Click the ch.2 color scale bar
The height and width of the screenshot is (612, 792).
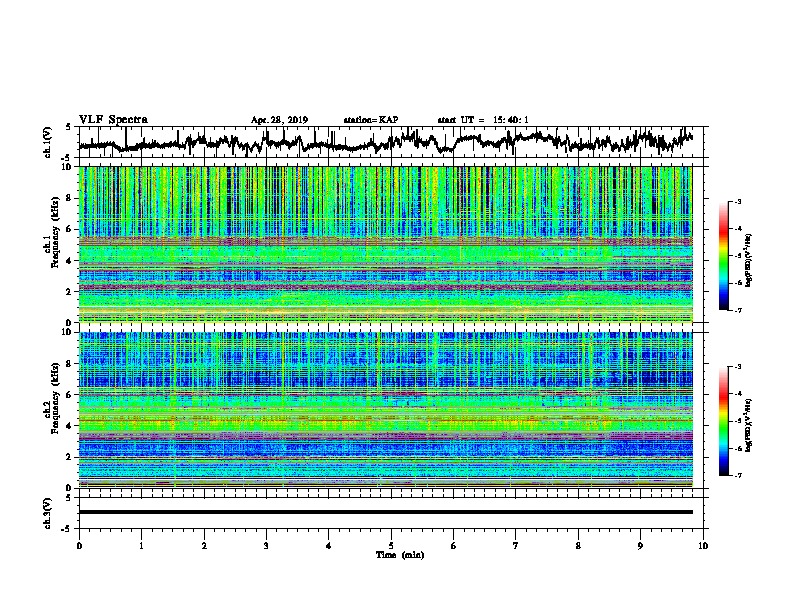(724, 421)
